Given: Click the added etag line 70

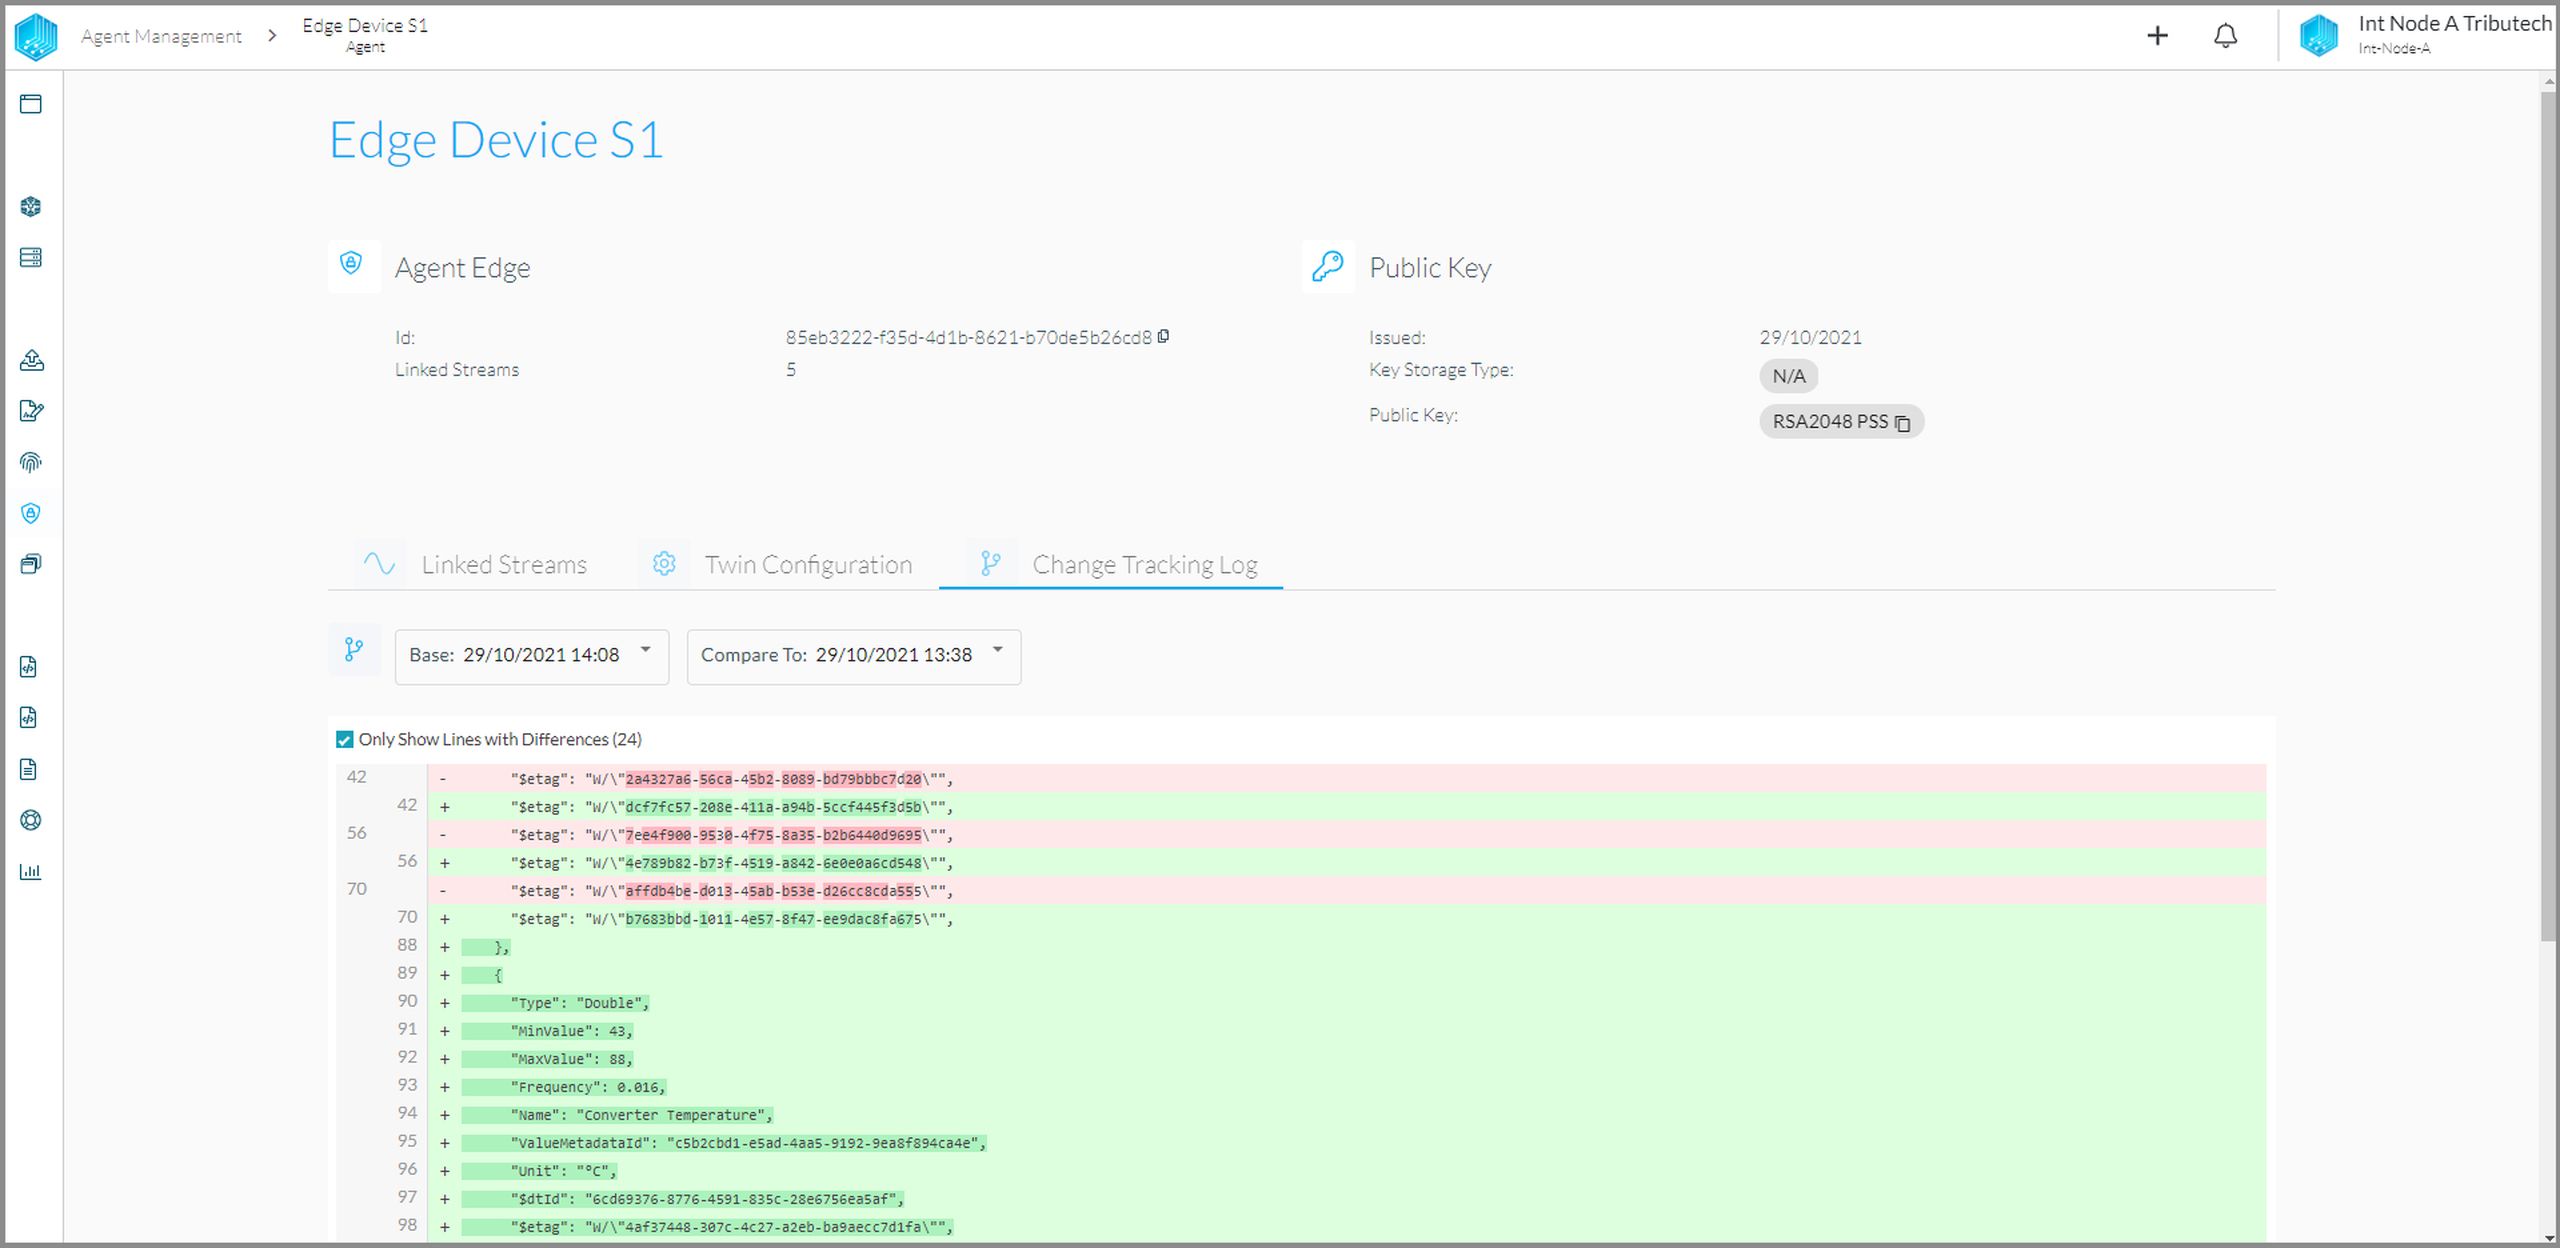Looking at the screenshot, I should (x=1300, y=919).
